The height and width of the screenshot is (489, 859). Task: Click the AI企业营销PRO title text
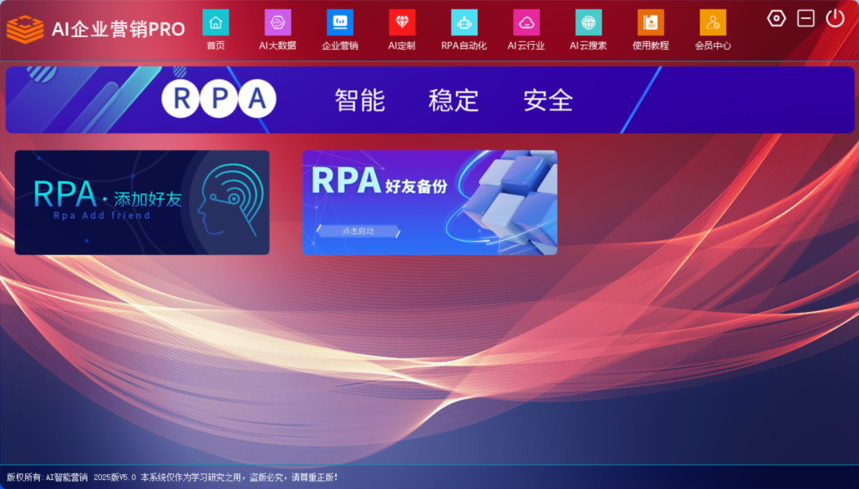118,29
